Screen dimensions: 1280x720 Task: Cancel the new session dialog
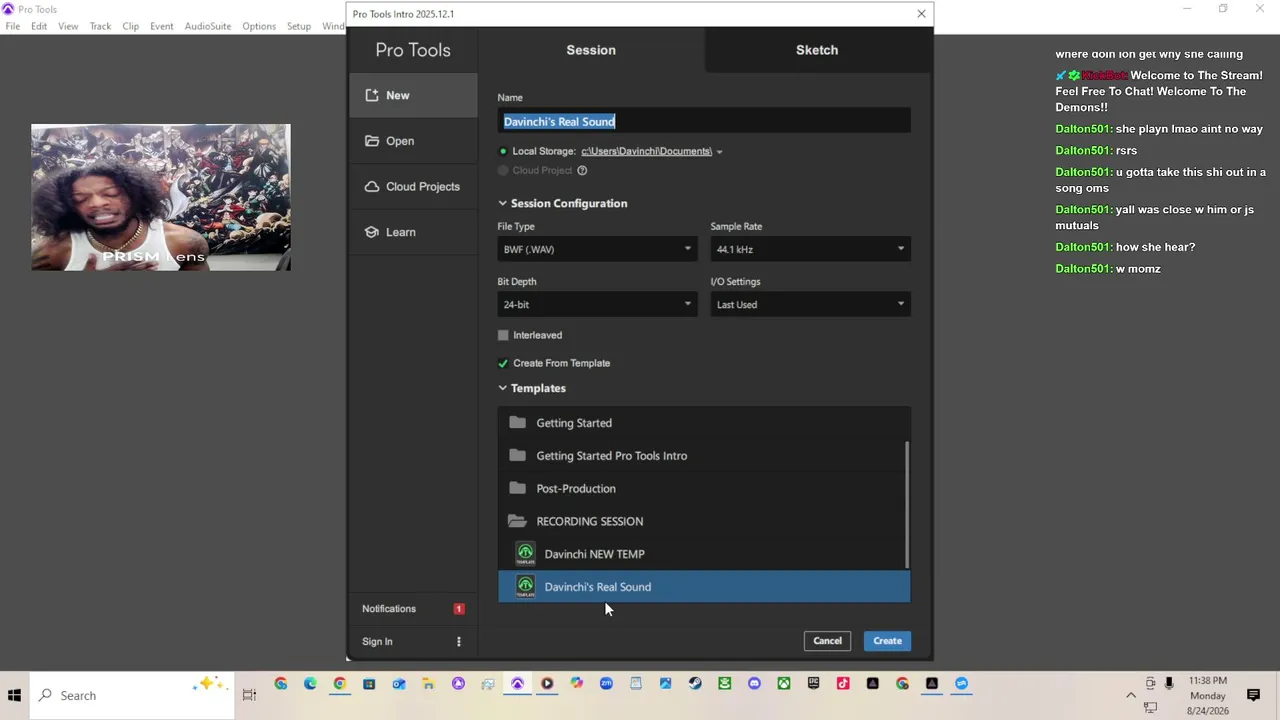[827, 641]
